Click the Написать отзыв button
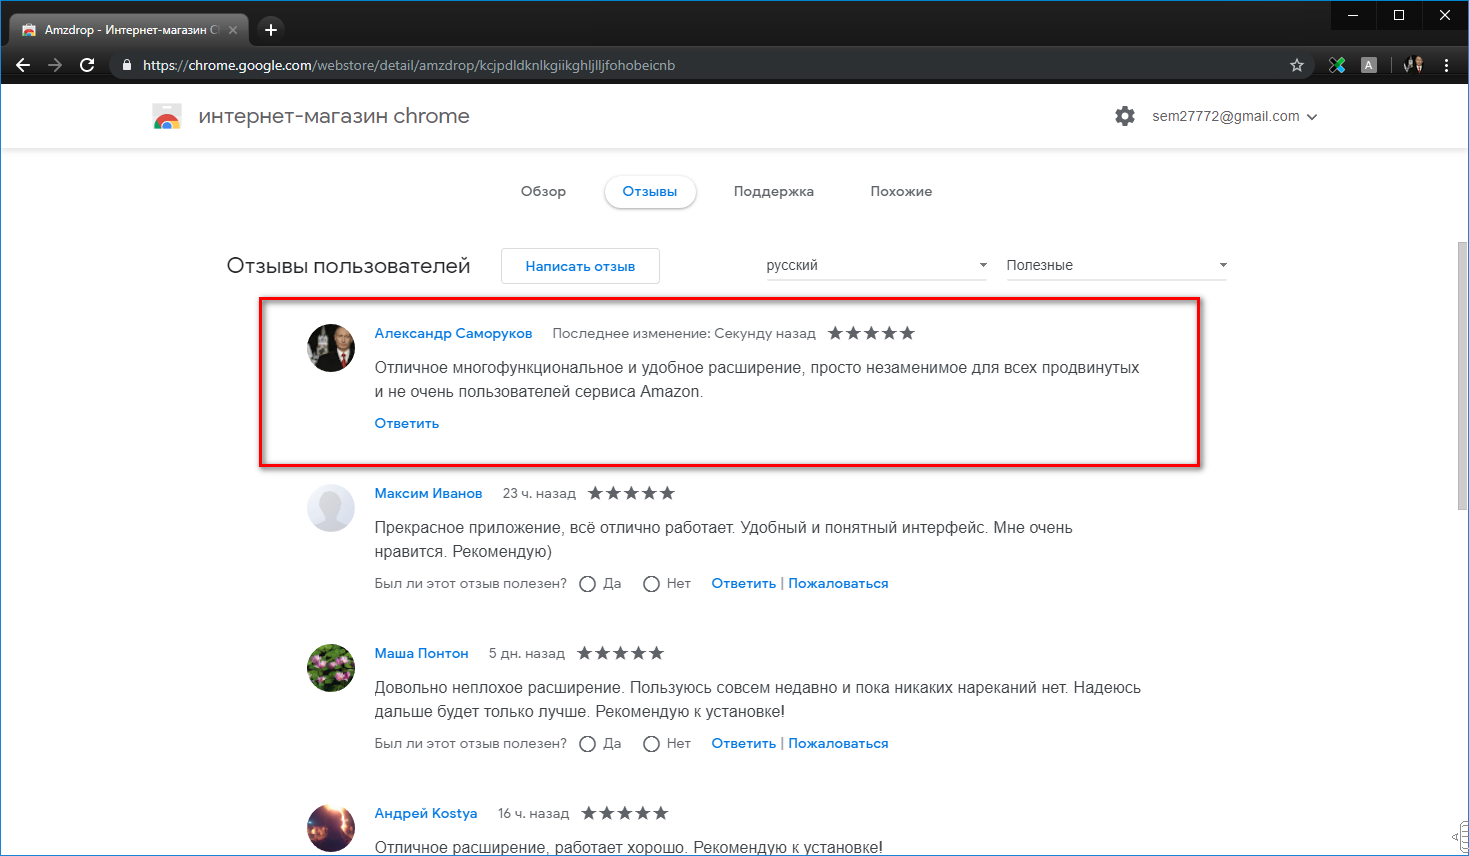 coord(580,266)
